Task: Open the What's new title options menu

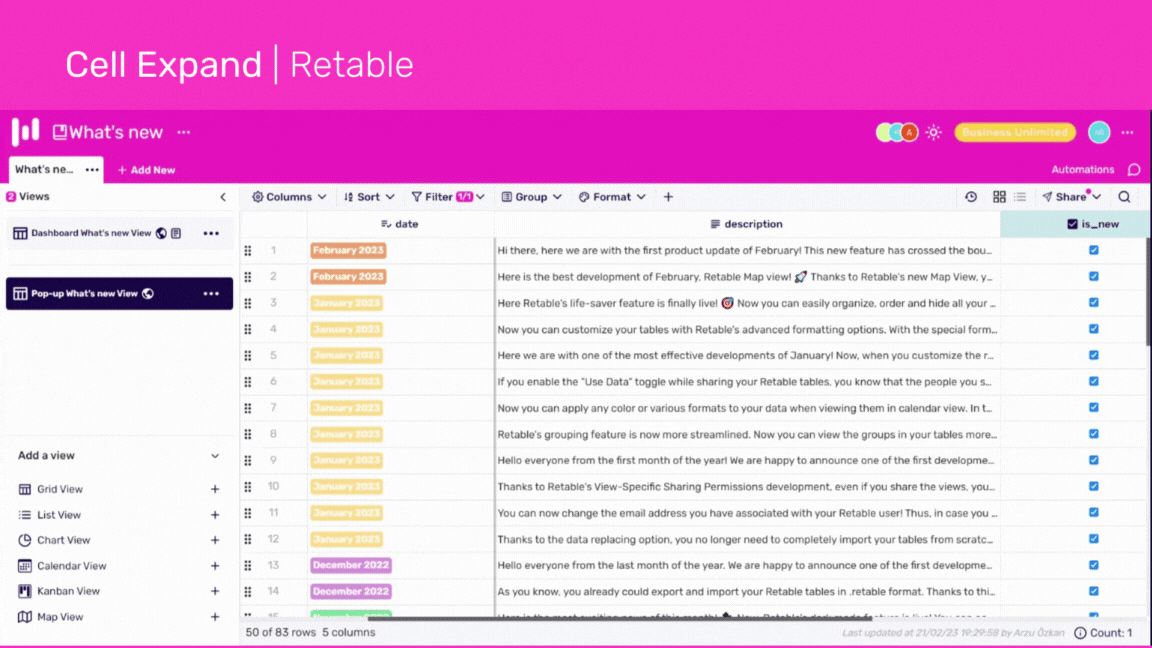Action: click(184, 132)
